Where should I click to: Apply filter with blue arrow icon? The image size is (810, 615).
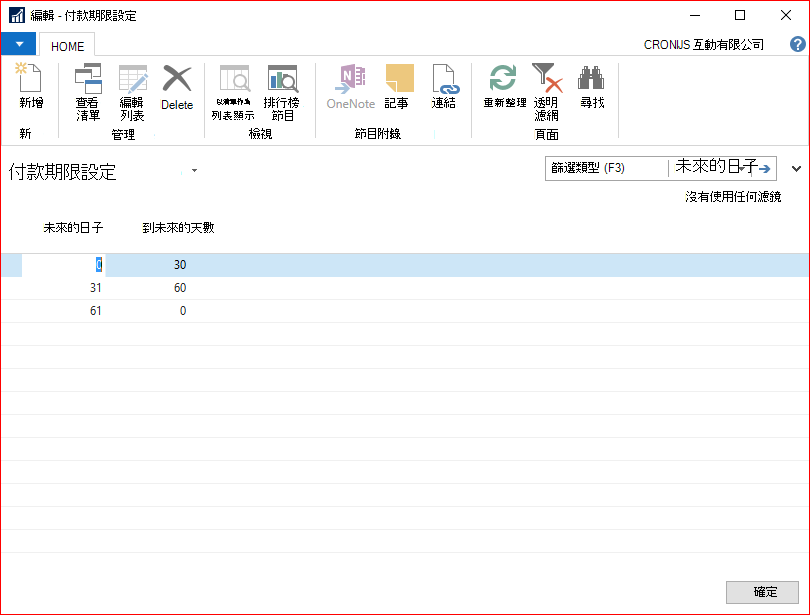point(765,168)
